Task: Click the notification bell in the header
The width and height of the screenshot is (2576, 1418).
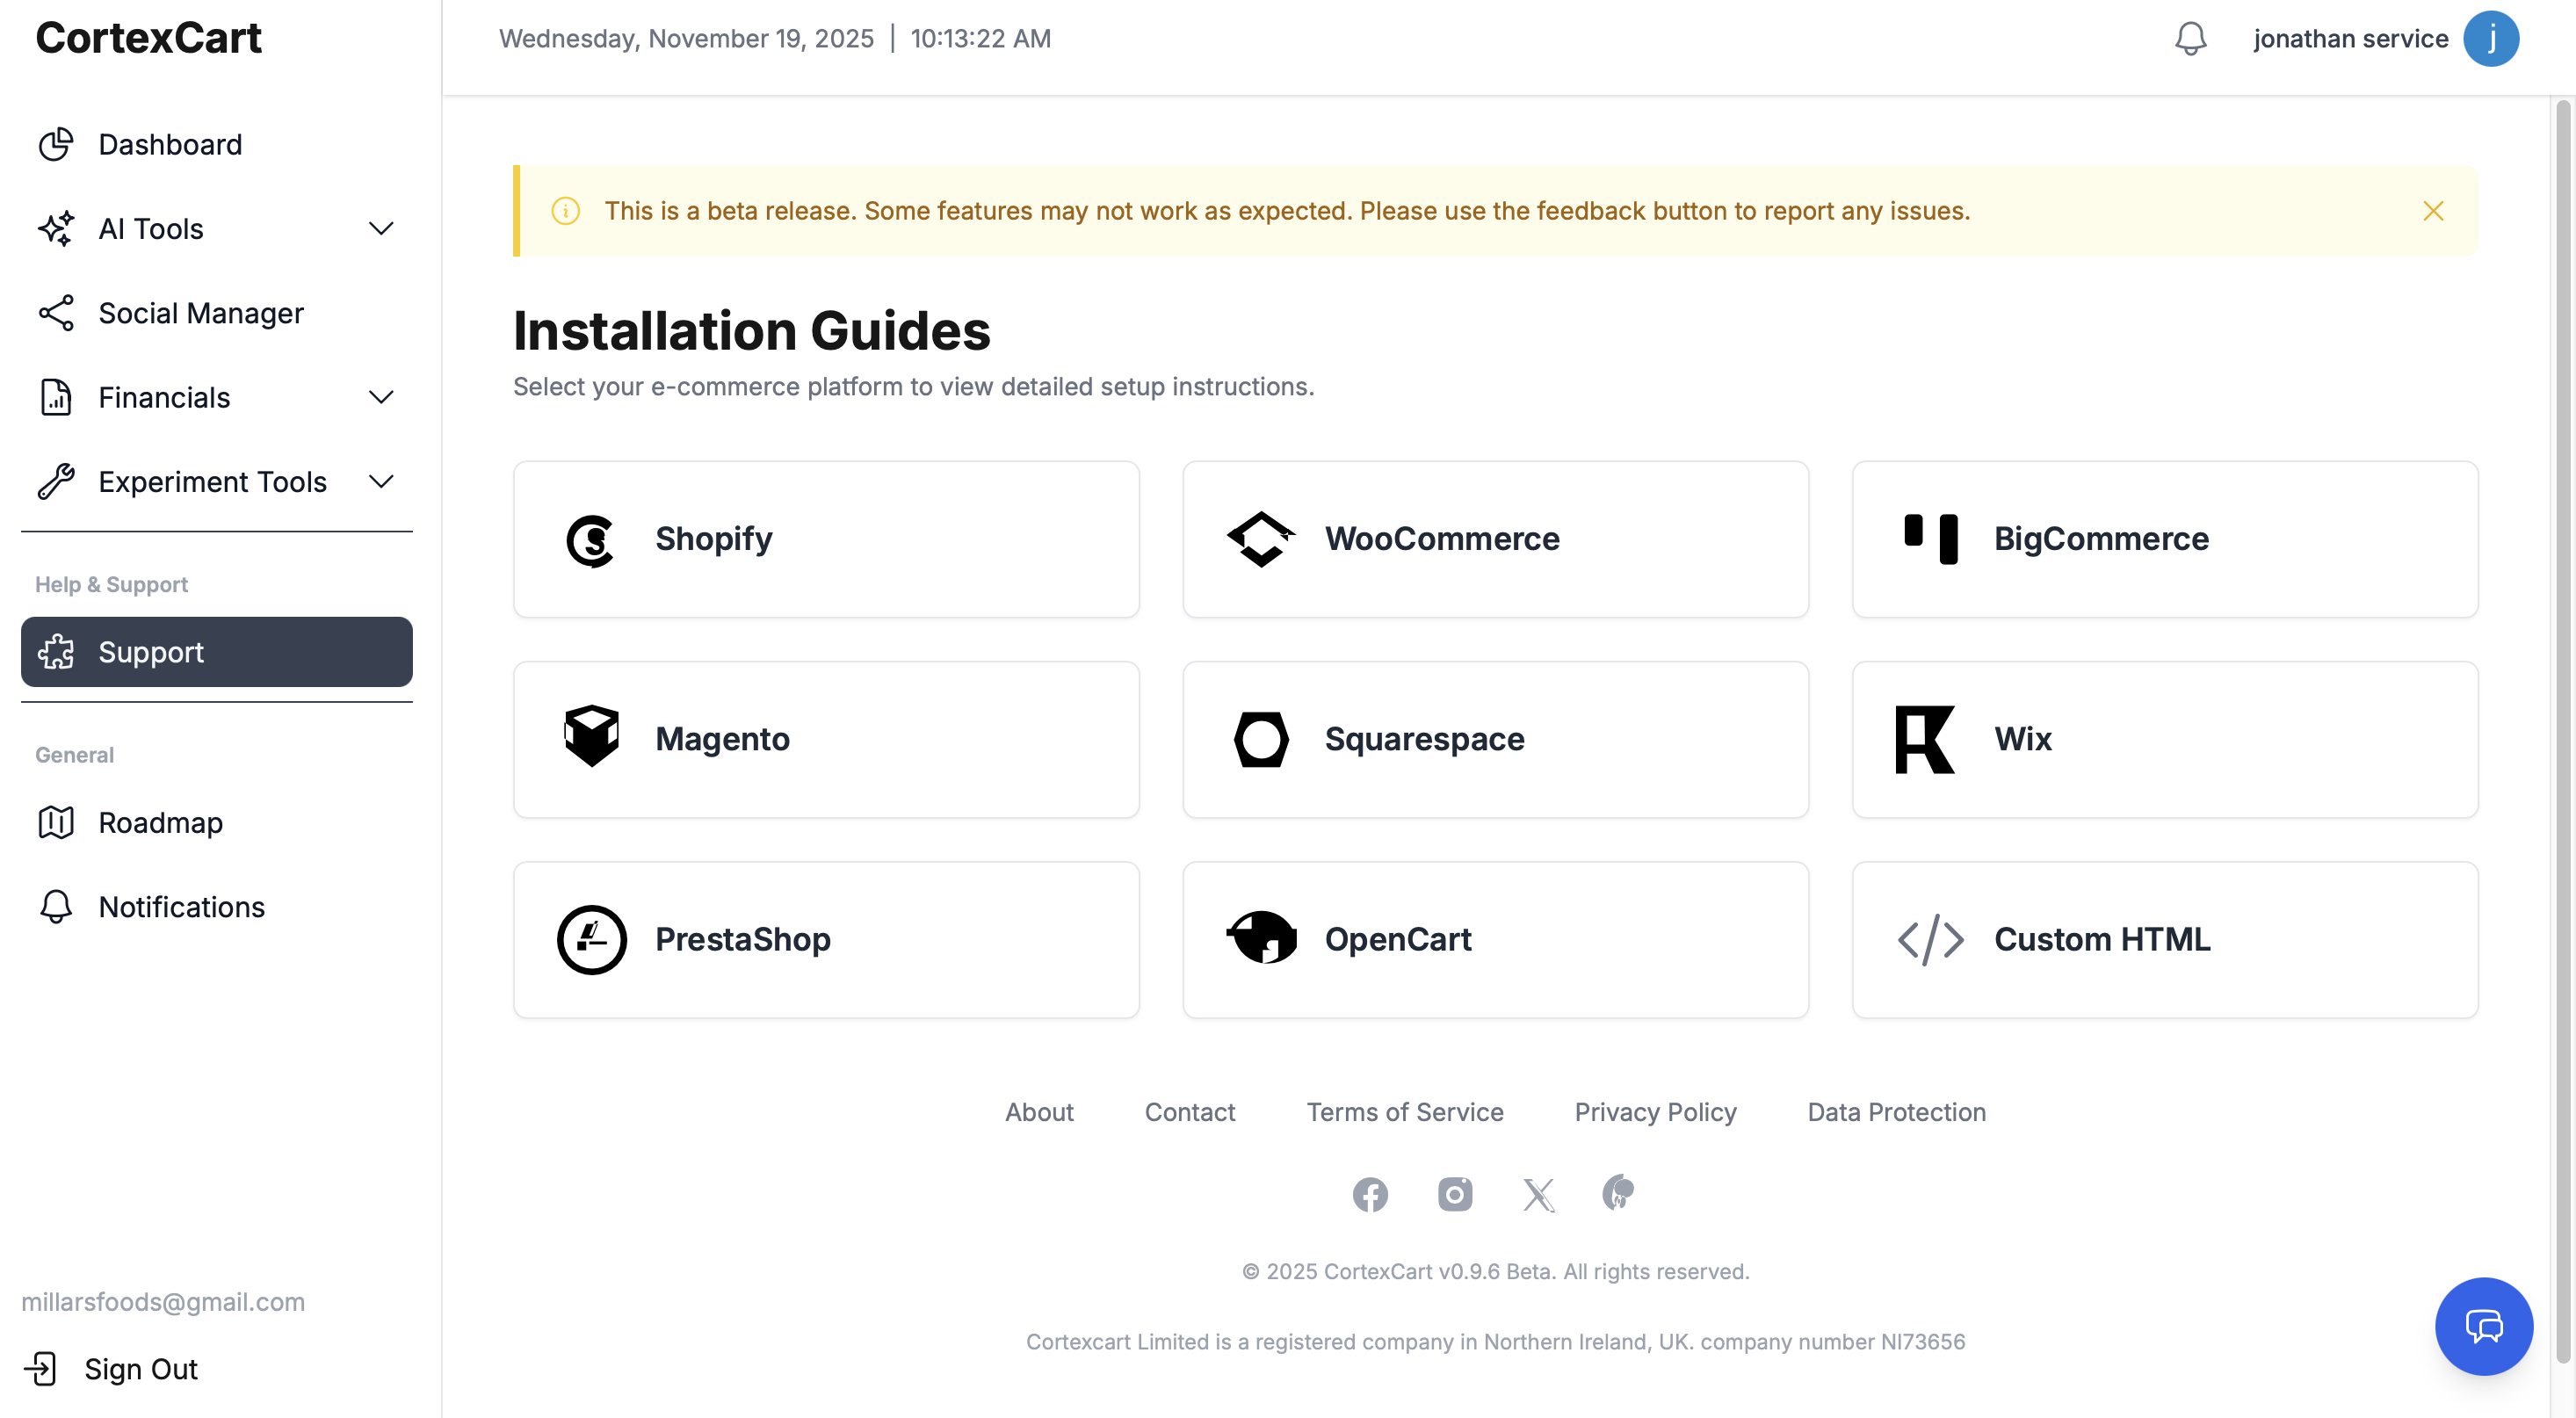Action: [2190, 38]
